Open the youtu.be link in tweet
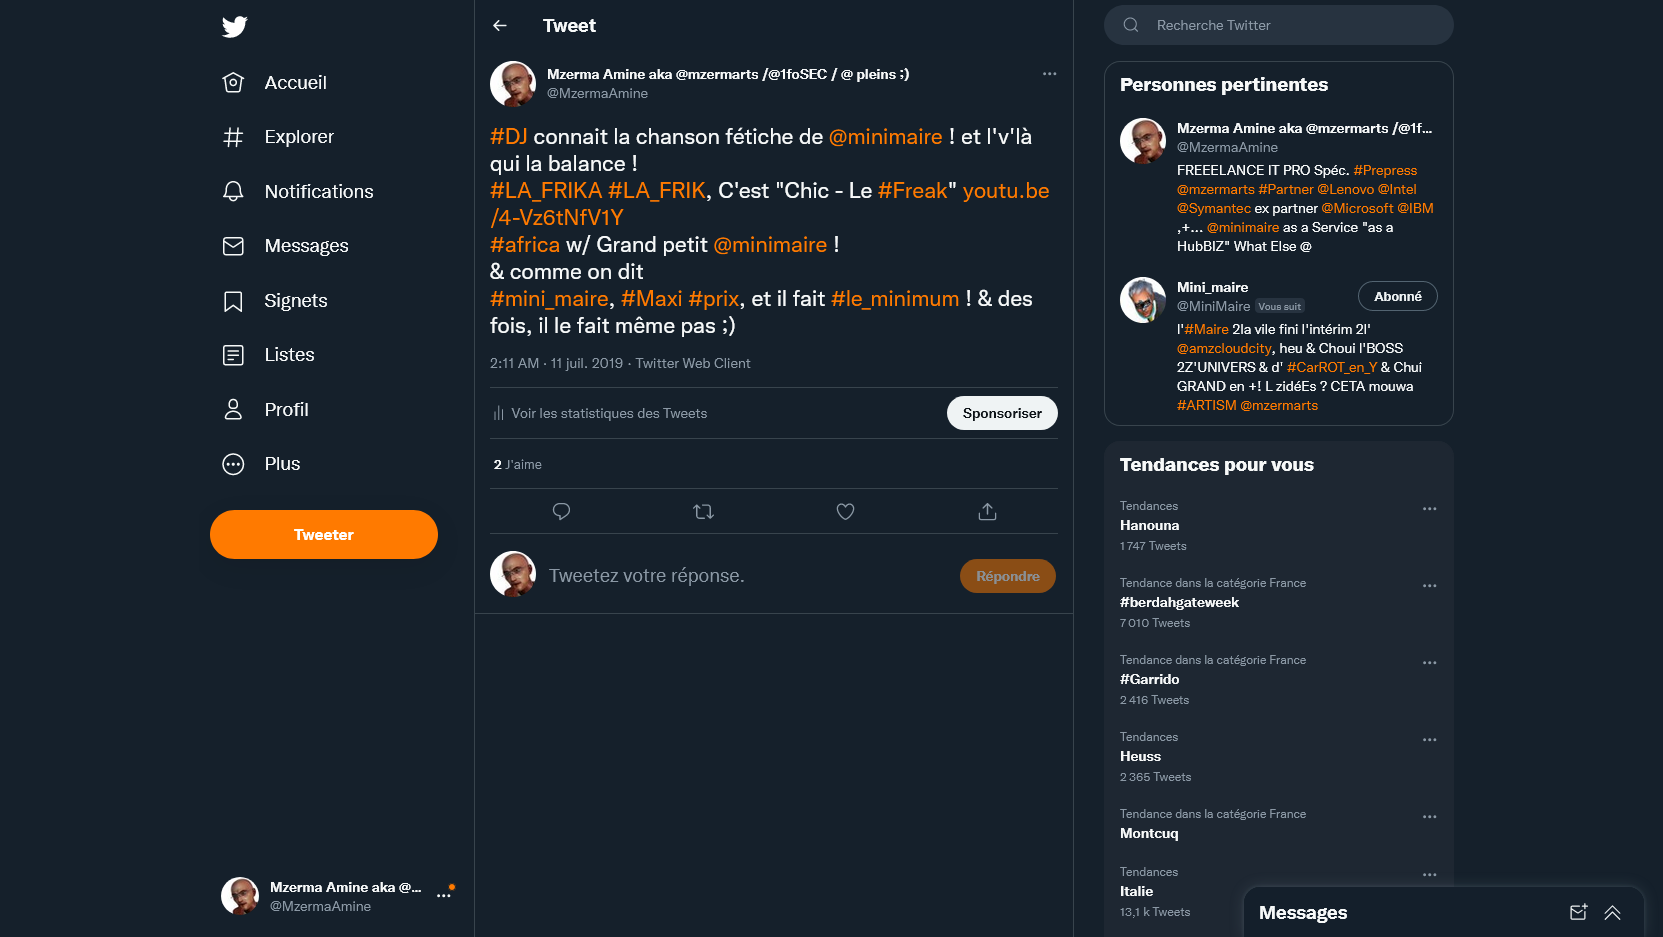The height and width of the screenshot is (937, 1663). [1005, 191]
